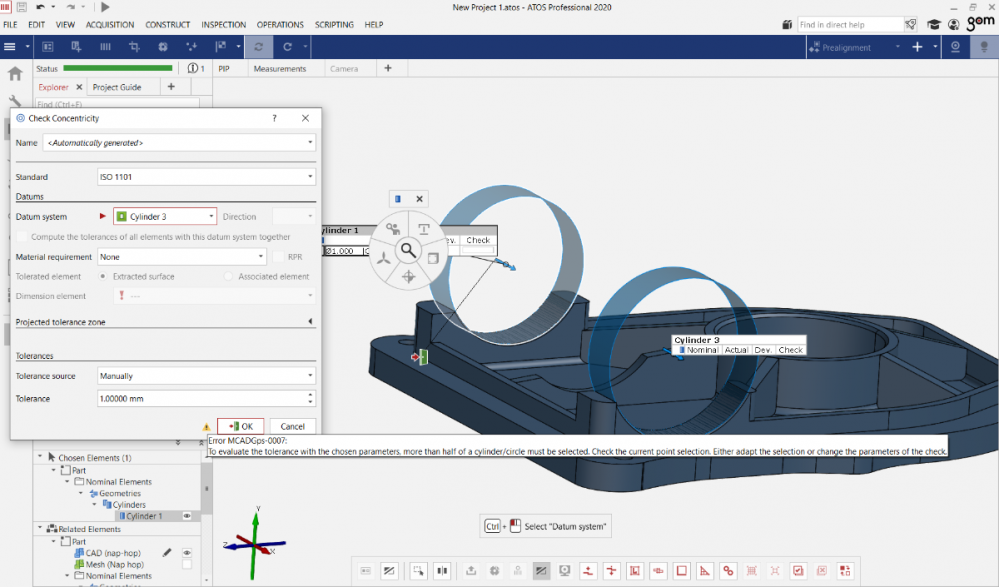This screenshot has width=999, height=587.
Task: Open the INSPECTION menu
Action: (223, 24)
